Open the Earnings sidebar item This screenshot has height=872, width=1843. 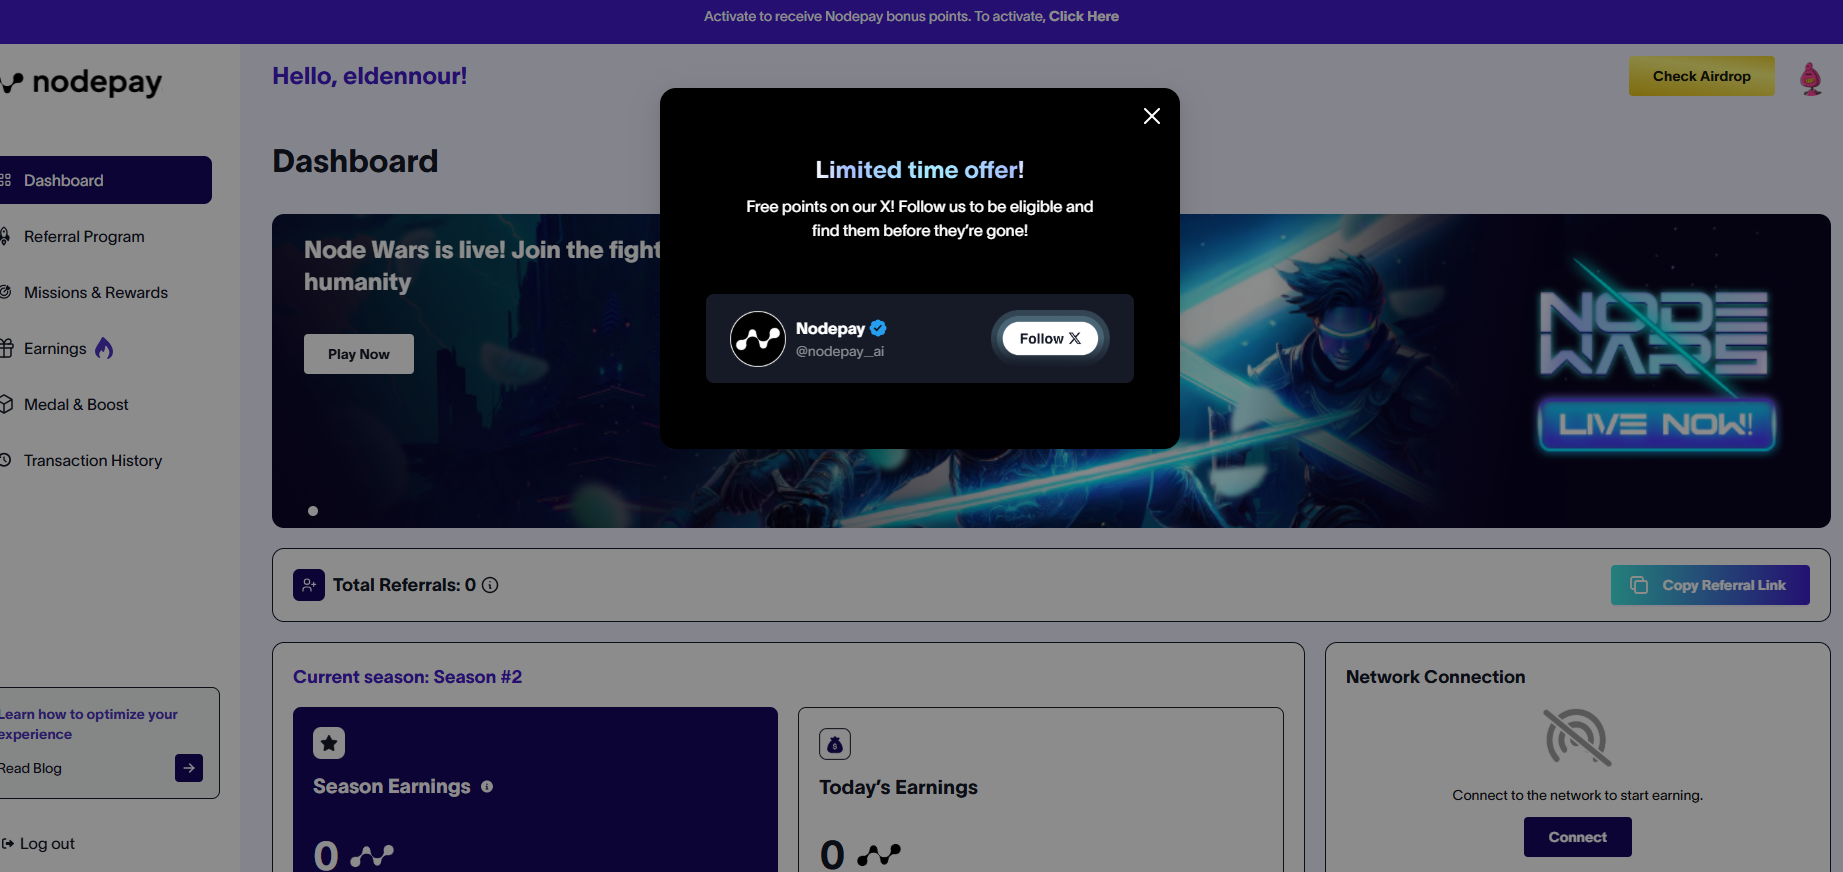pos(55,349)
